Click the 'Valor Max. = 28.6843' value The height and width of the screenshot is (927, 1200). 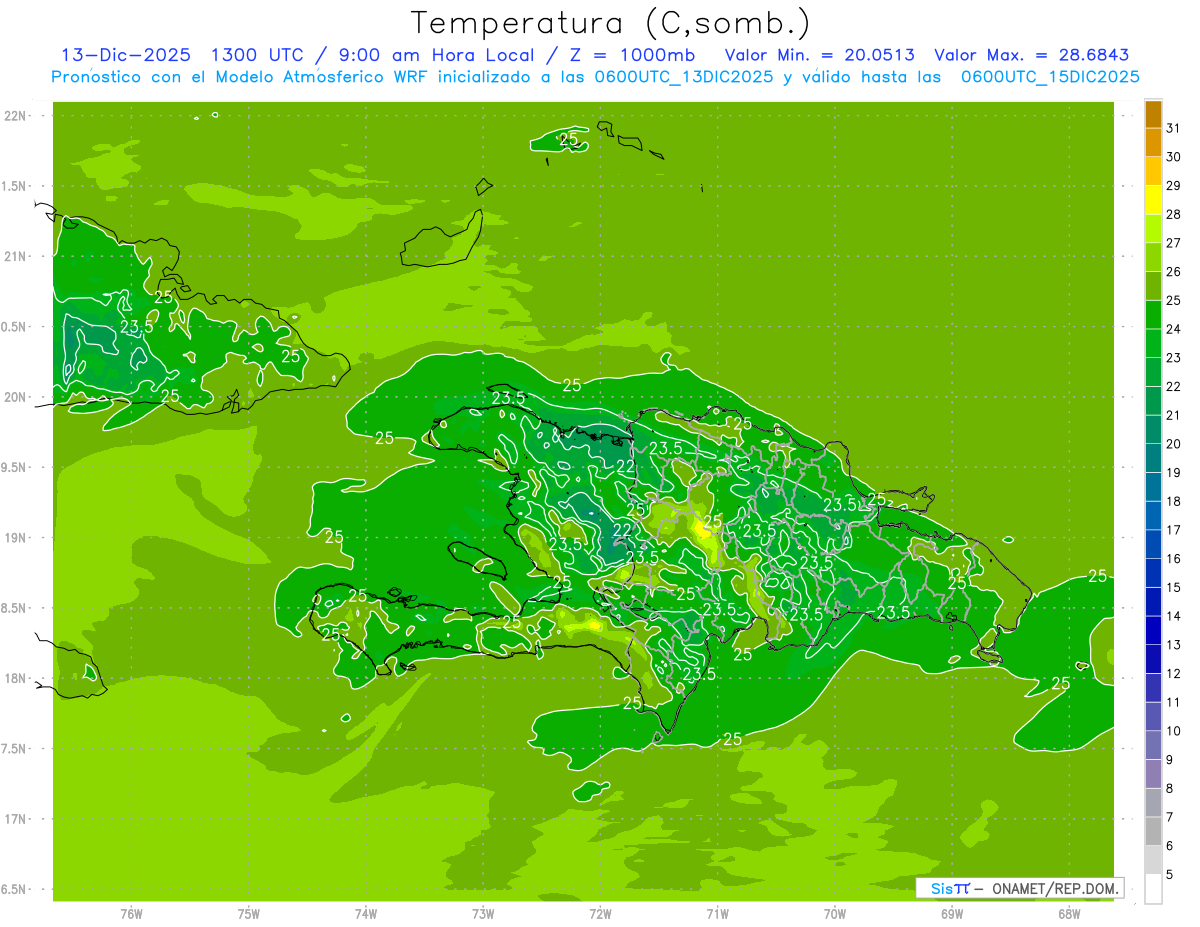[x=1031, y=56]
